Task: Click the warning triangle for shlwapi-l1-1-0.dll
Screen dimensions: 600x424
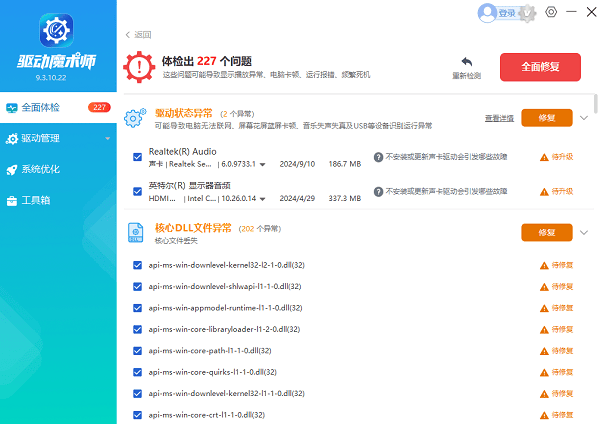Action: click(544, 287)
